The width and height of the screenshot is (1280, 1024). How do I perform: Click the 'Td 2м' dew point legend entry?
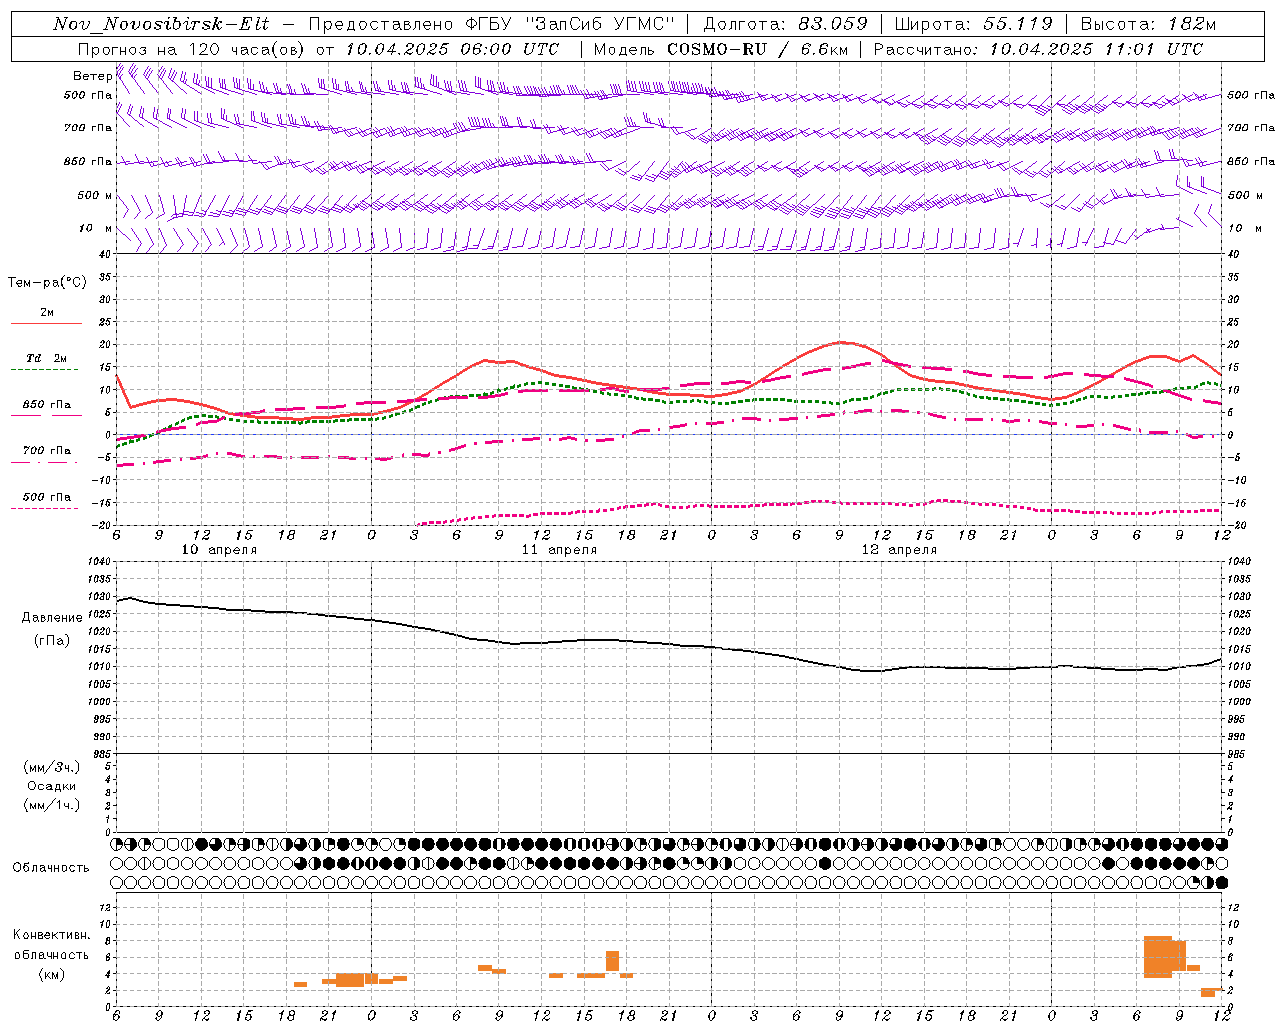pos(47,358)
